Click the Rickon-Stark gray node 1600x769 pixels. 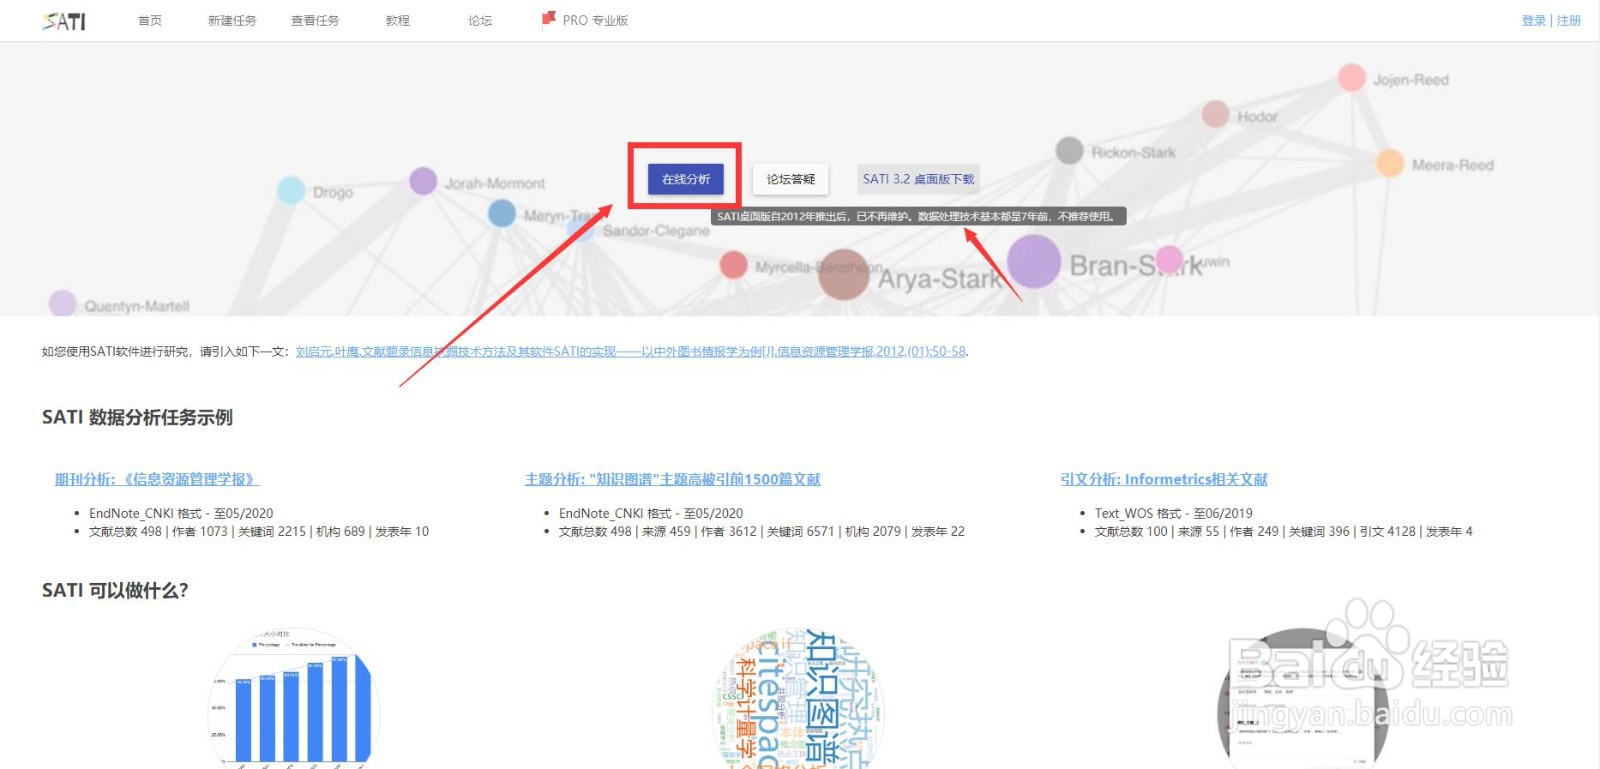tap(1069, 151)
